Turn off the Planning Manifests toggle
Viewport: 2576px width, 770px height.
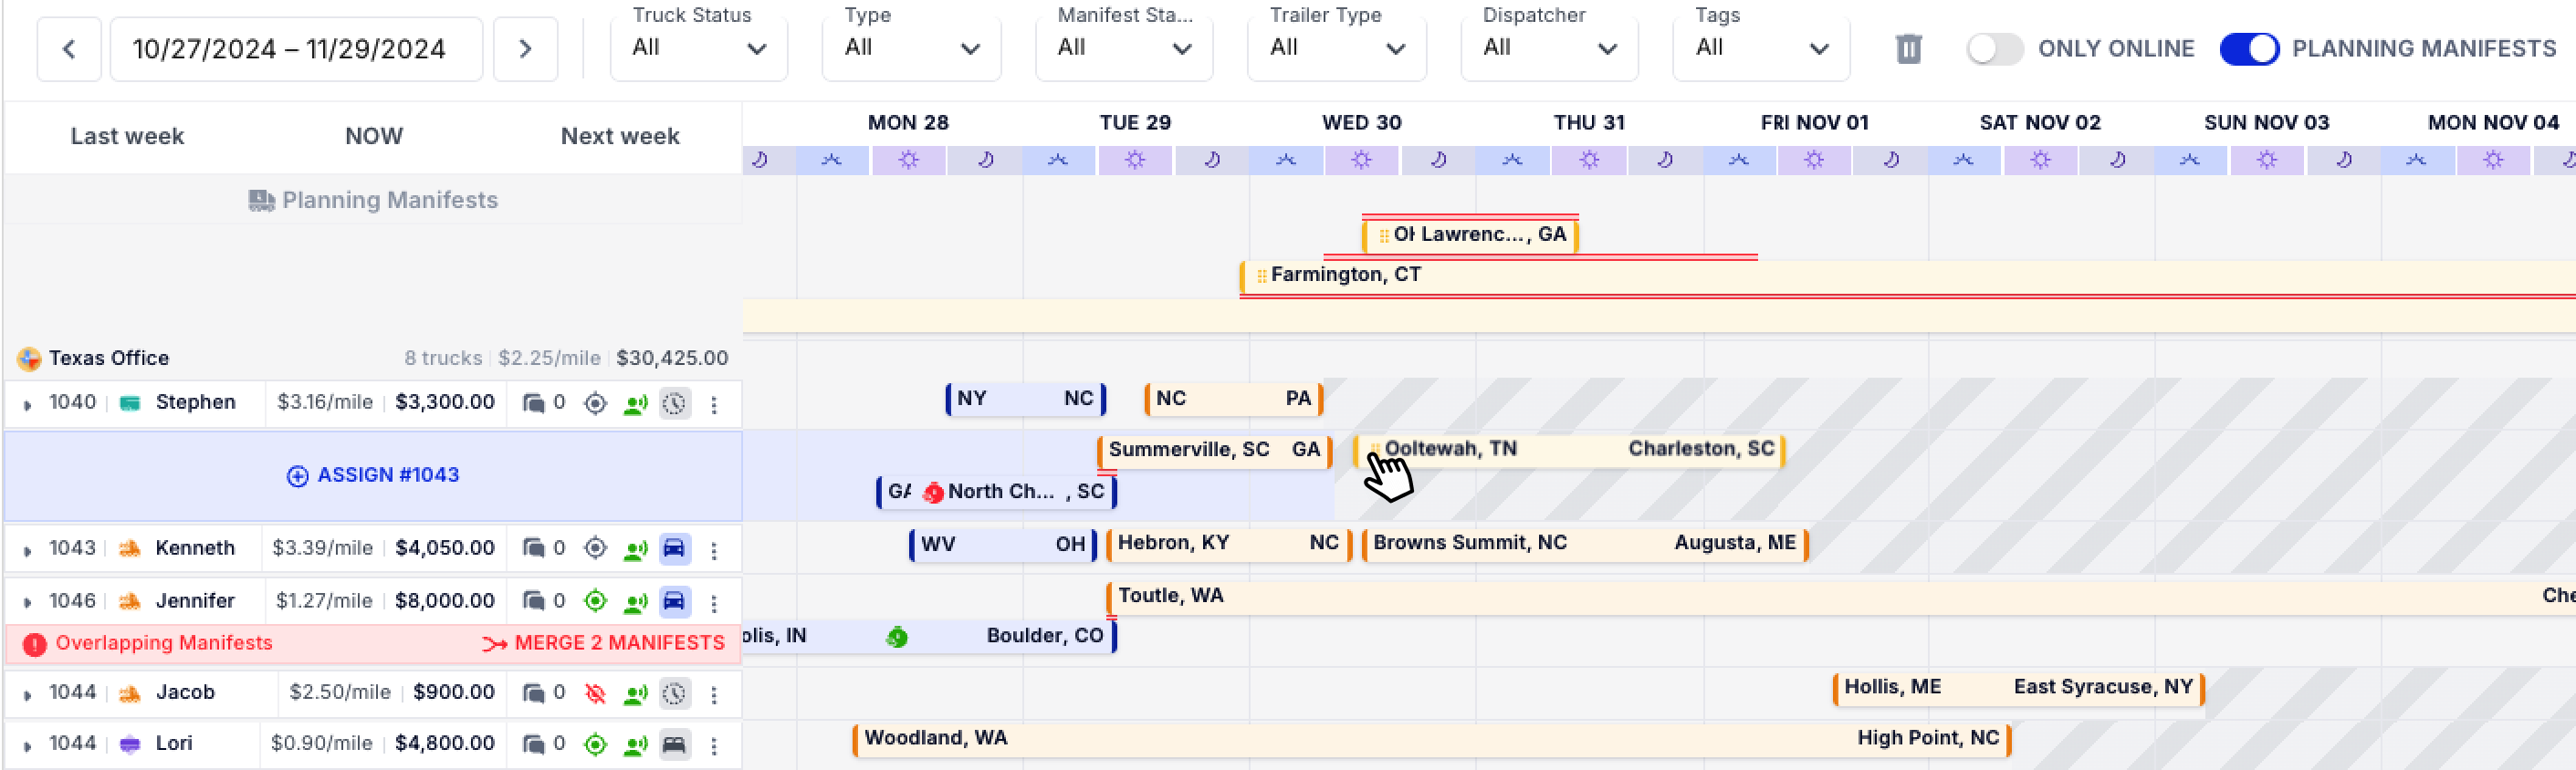pyautogui.click(x=2249, y=49)
